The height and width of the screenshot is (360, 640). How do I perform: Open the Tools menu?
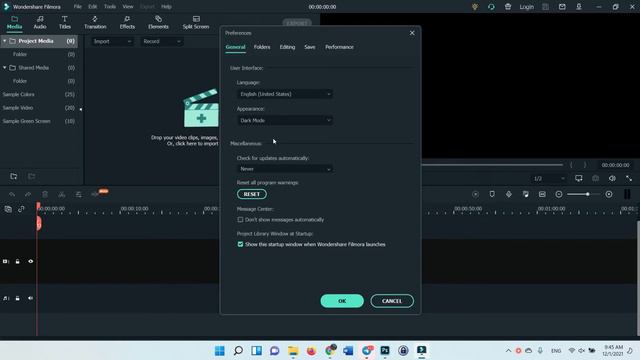coord(110,7)
